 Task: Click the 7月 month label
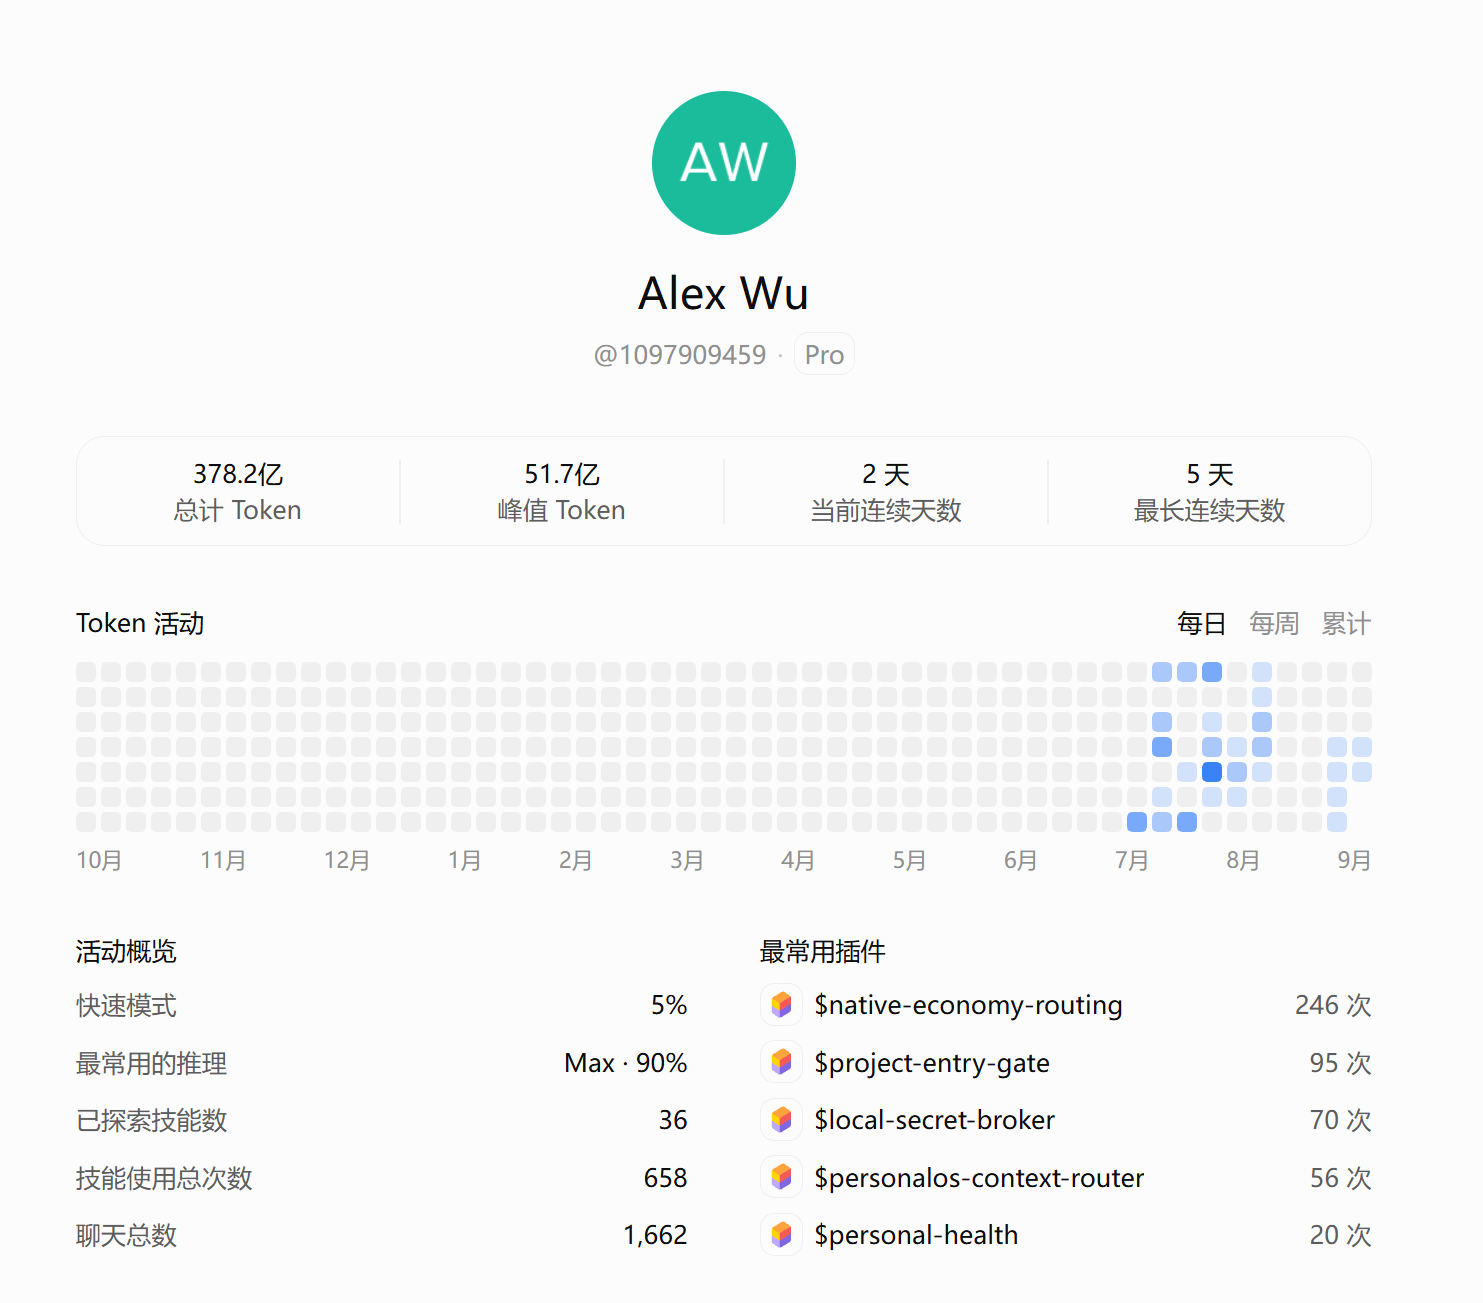1132,860
